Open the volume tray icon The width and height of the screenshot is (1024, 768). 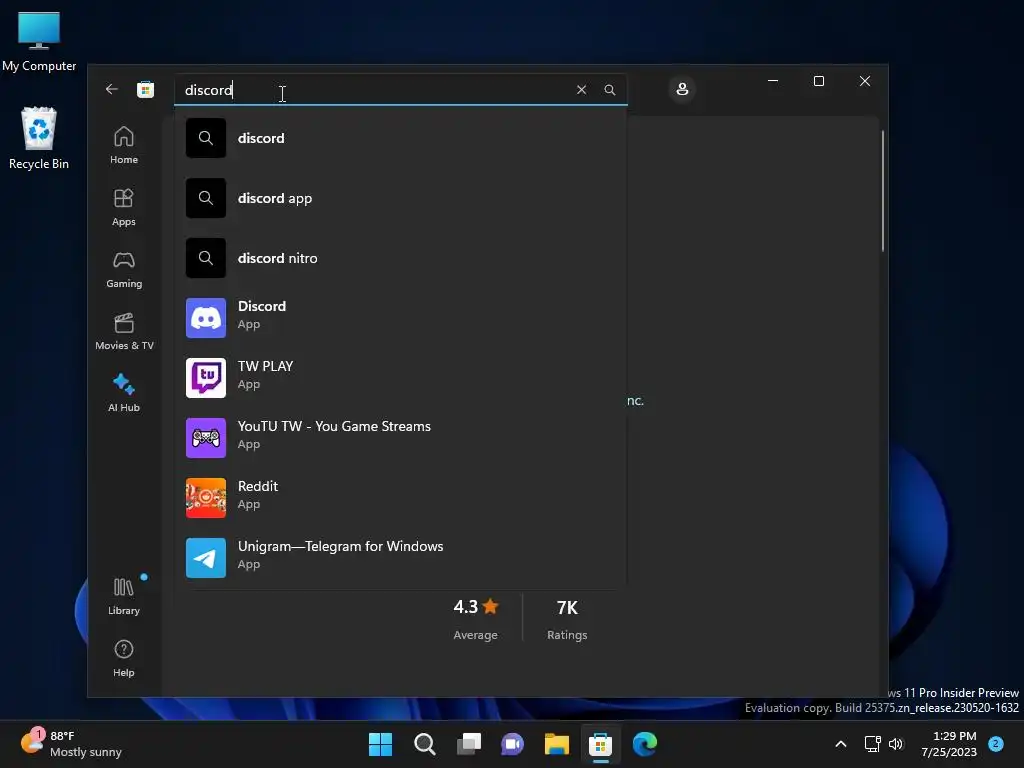(x=896, y=744)
